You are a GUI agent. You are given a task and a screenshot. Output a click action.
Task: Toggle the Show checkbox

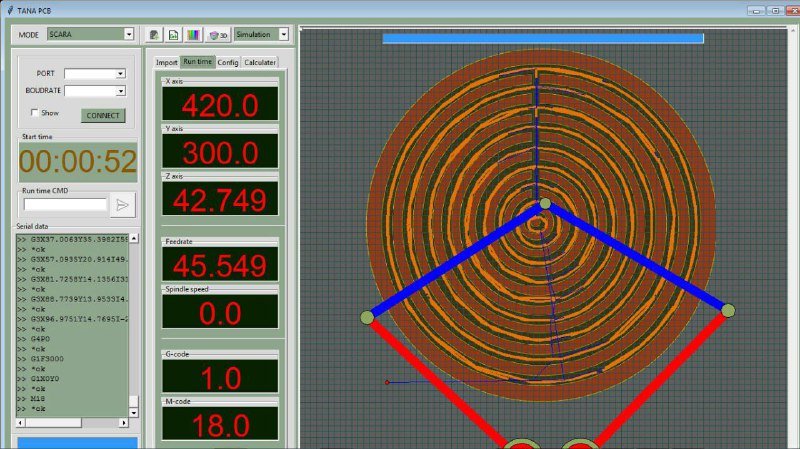35,112
